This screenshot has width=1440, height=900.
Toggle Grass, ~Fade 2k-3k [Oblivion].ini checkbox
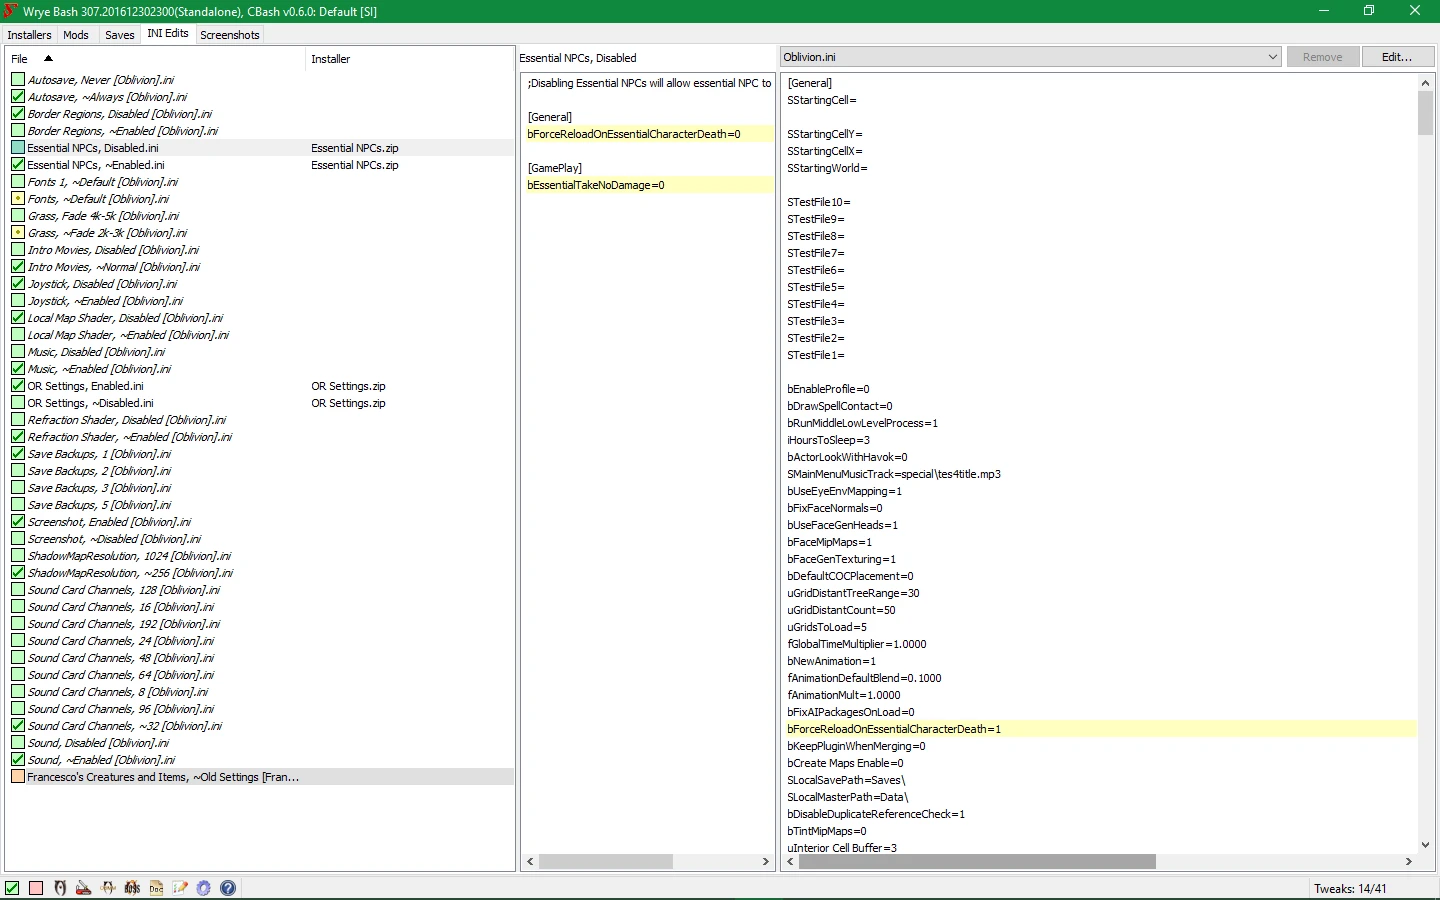coord(18,233)
